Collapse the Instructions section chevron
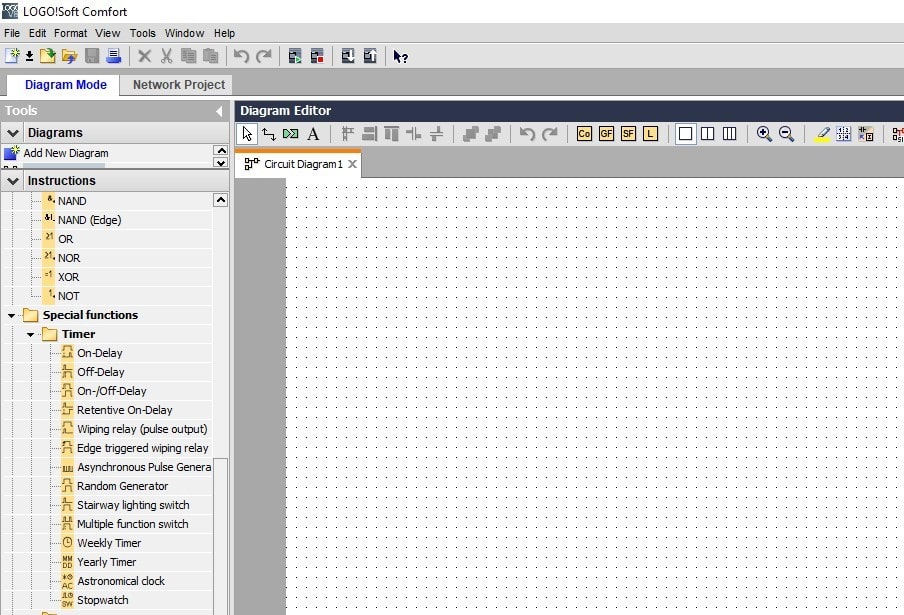904x615 pixels. point(13,180)
